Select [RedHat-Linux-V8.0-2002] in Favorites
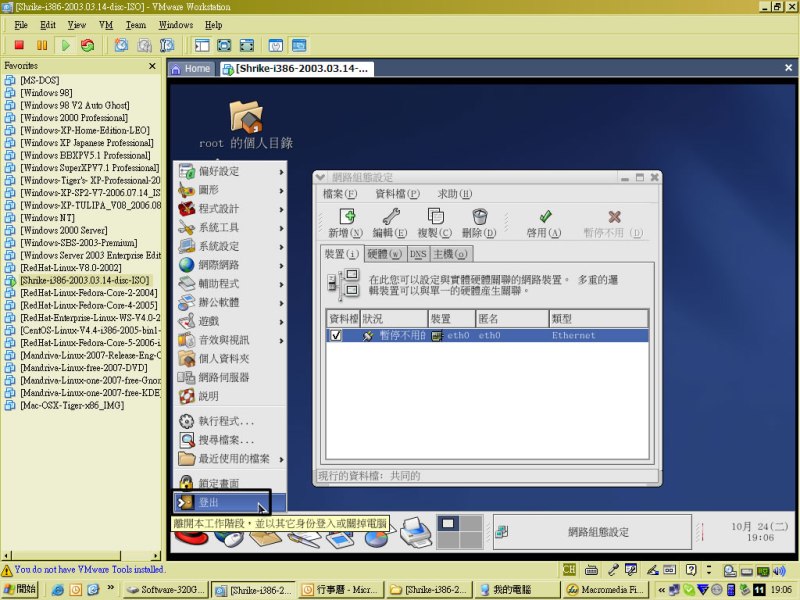 (x=70, y=268)
